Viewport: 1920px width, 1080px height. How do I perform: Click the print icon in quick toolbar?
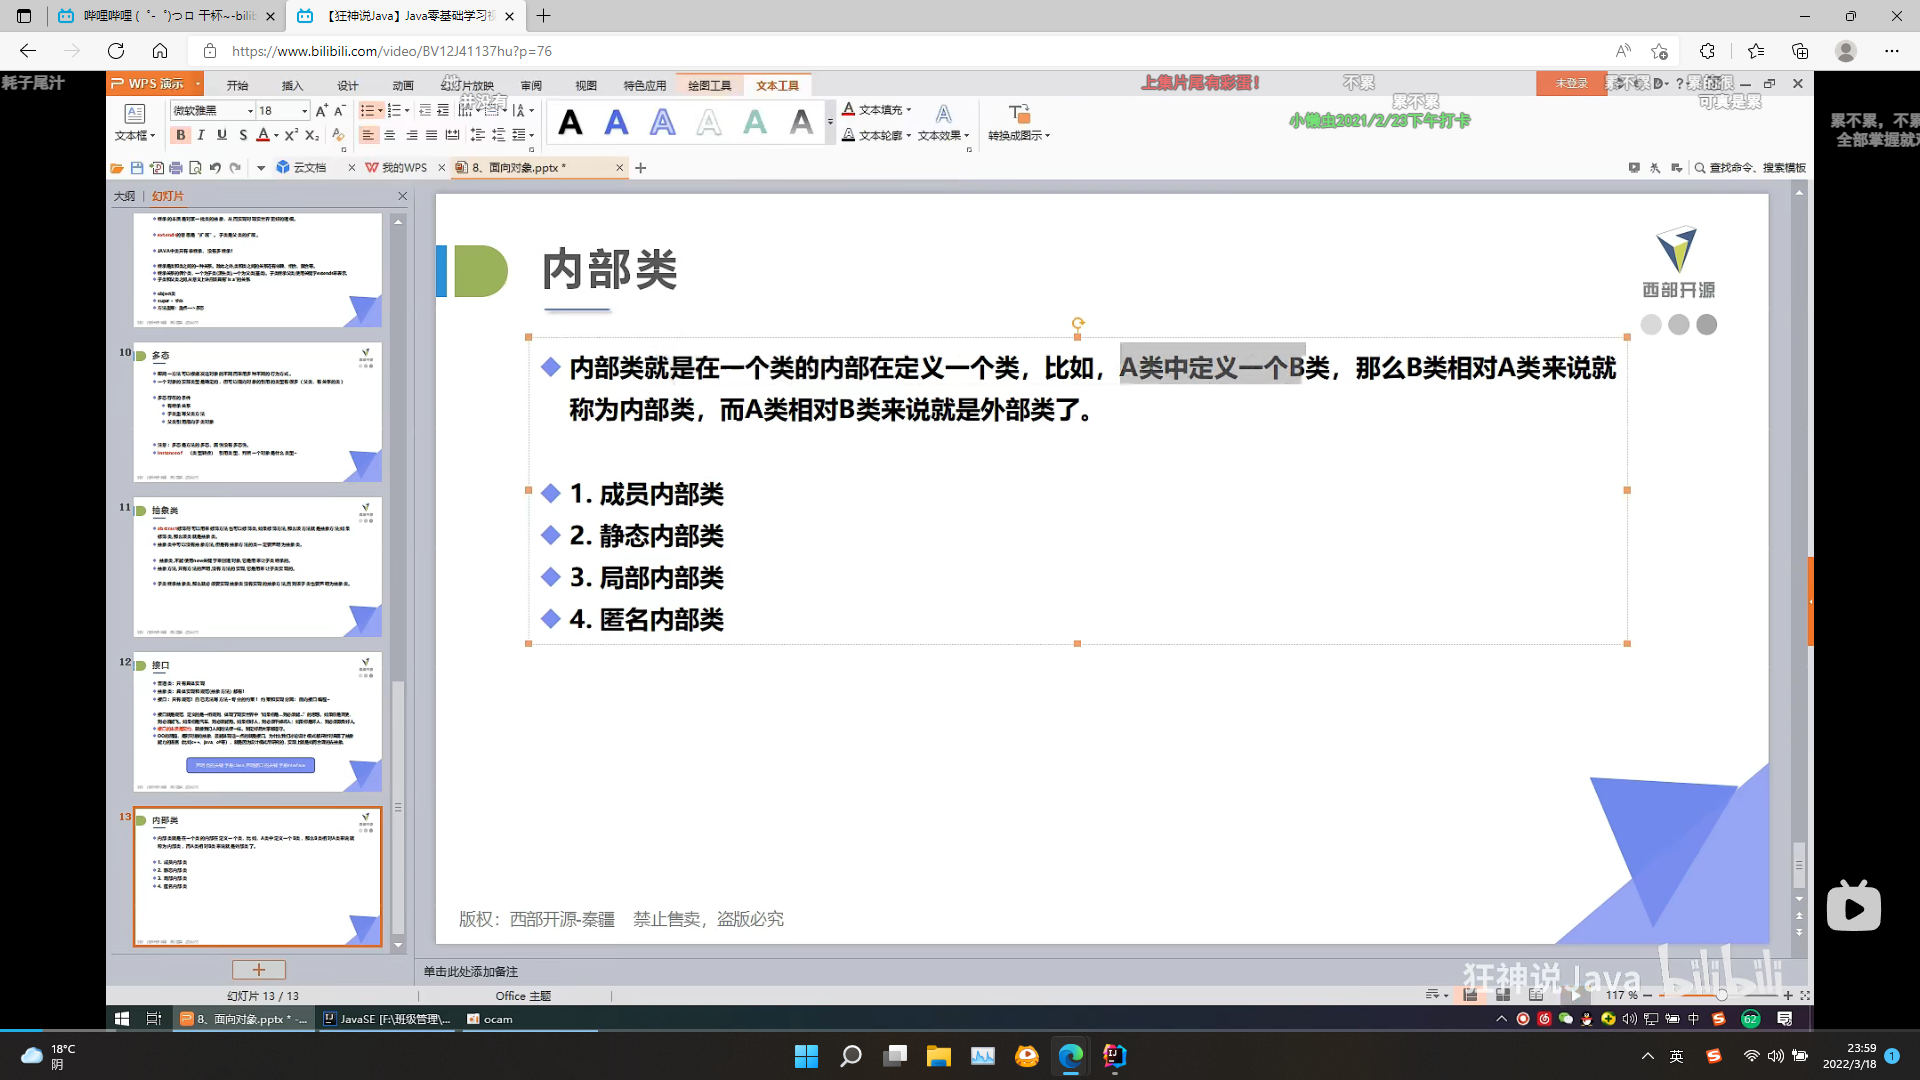tap(176, 168)
